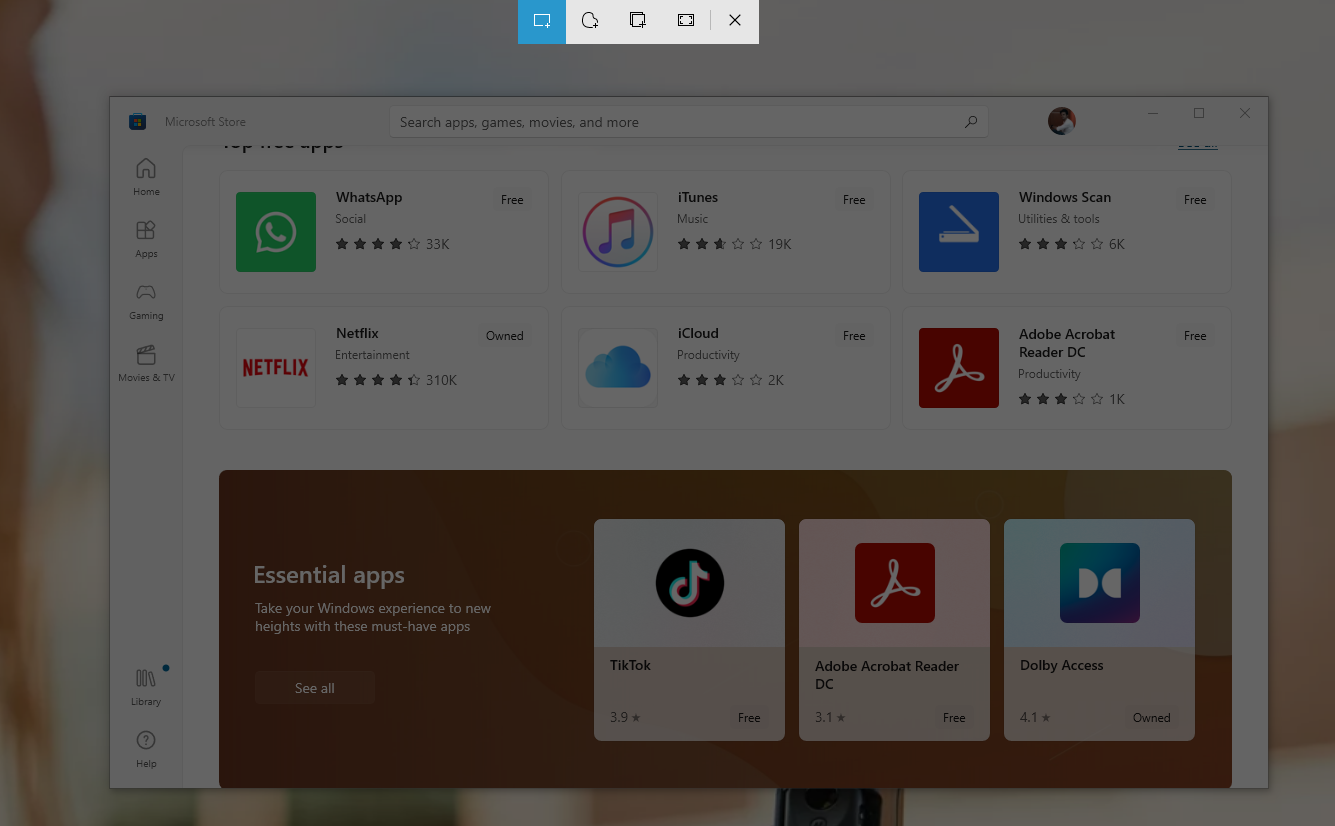Screen dimensions: 1335x826
Task: Open the Netflix app icon
Action: coord(276,368)
